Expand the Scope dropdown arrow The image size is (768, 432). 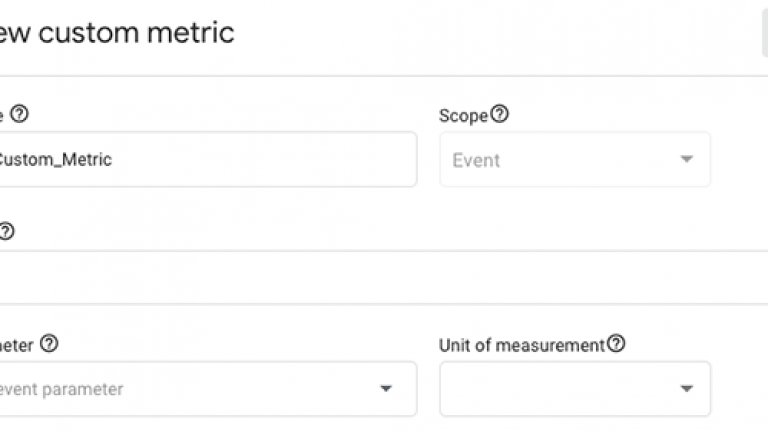pyautogui.click(x=686, y=160)
